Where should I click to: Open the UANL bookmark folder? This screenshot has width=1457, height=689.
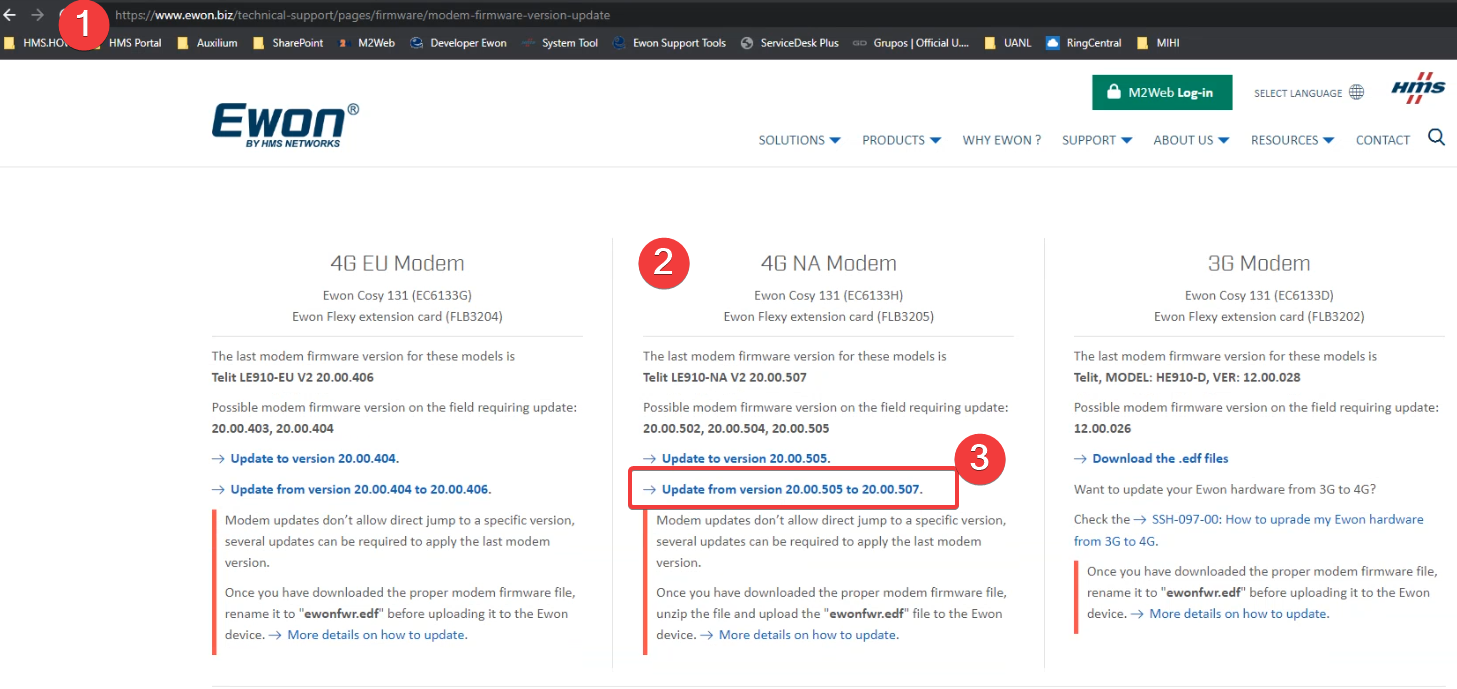pyautogui.click(x=1008, y=43)
